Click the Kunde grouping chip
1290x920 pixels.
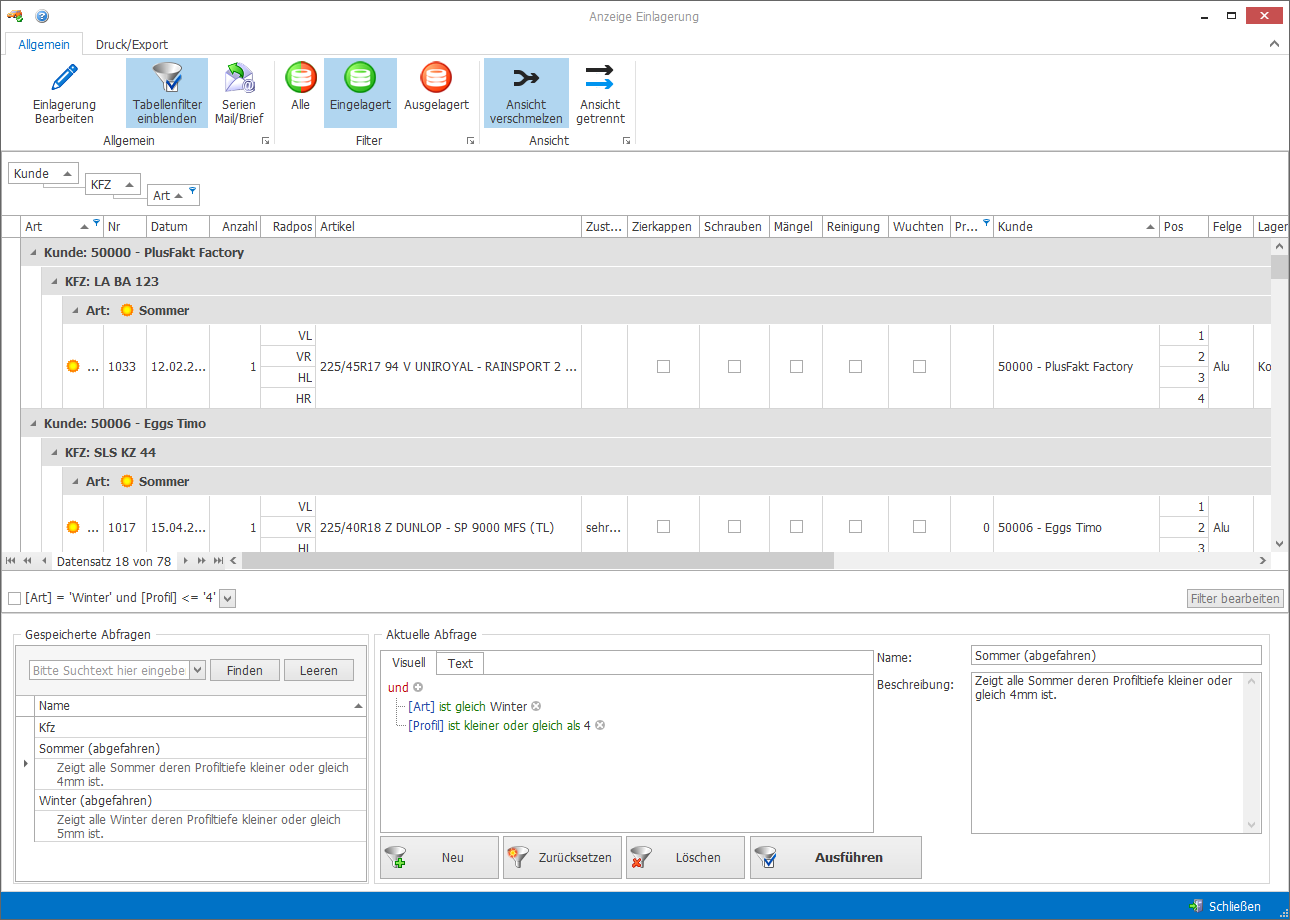[x=43, y=173]
